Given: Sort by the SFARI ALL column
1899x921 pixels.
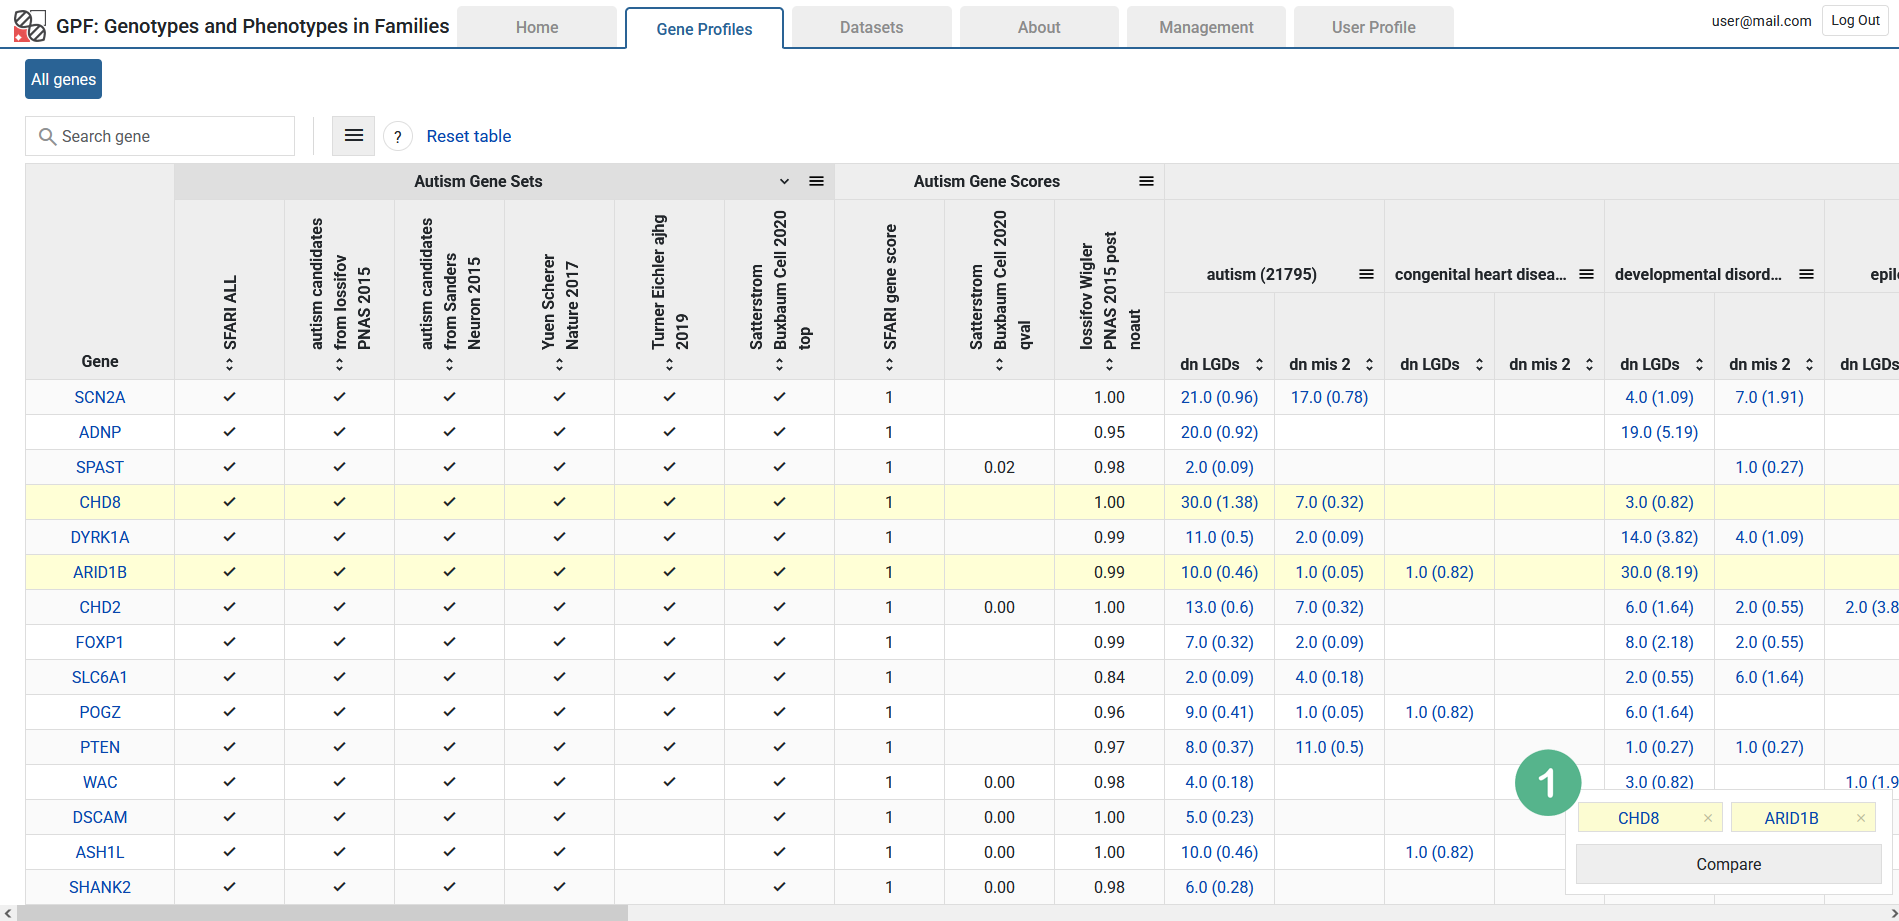Looking at the screenshot, I should (230, 365).
